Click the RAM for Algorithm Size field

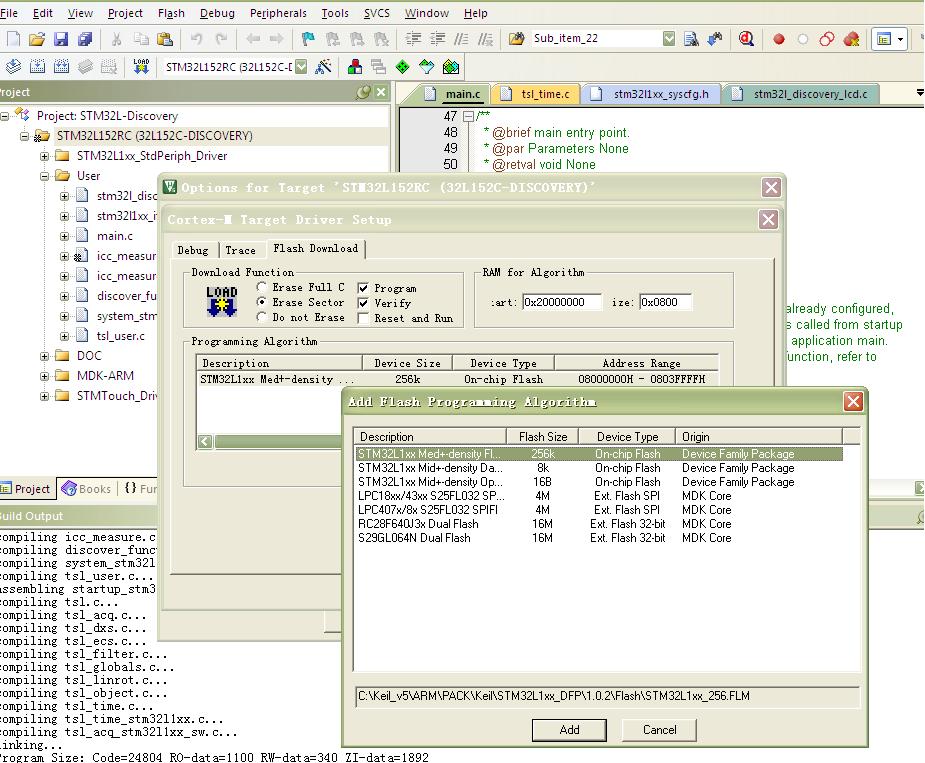pos(665,302)
